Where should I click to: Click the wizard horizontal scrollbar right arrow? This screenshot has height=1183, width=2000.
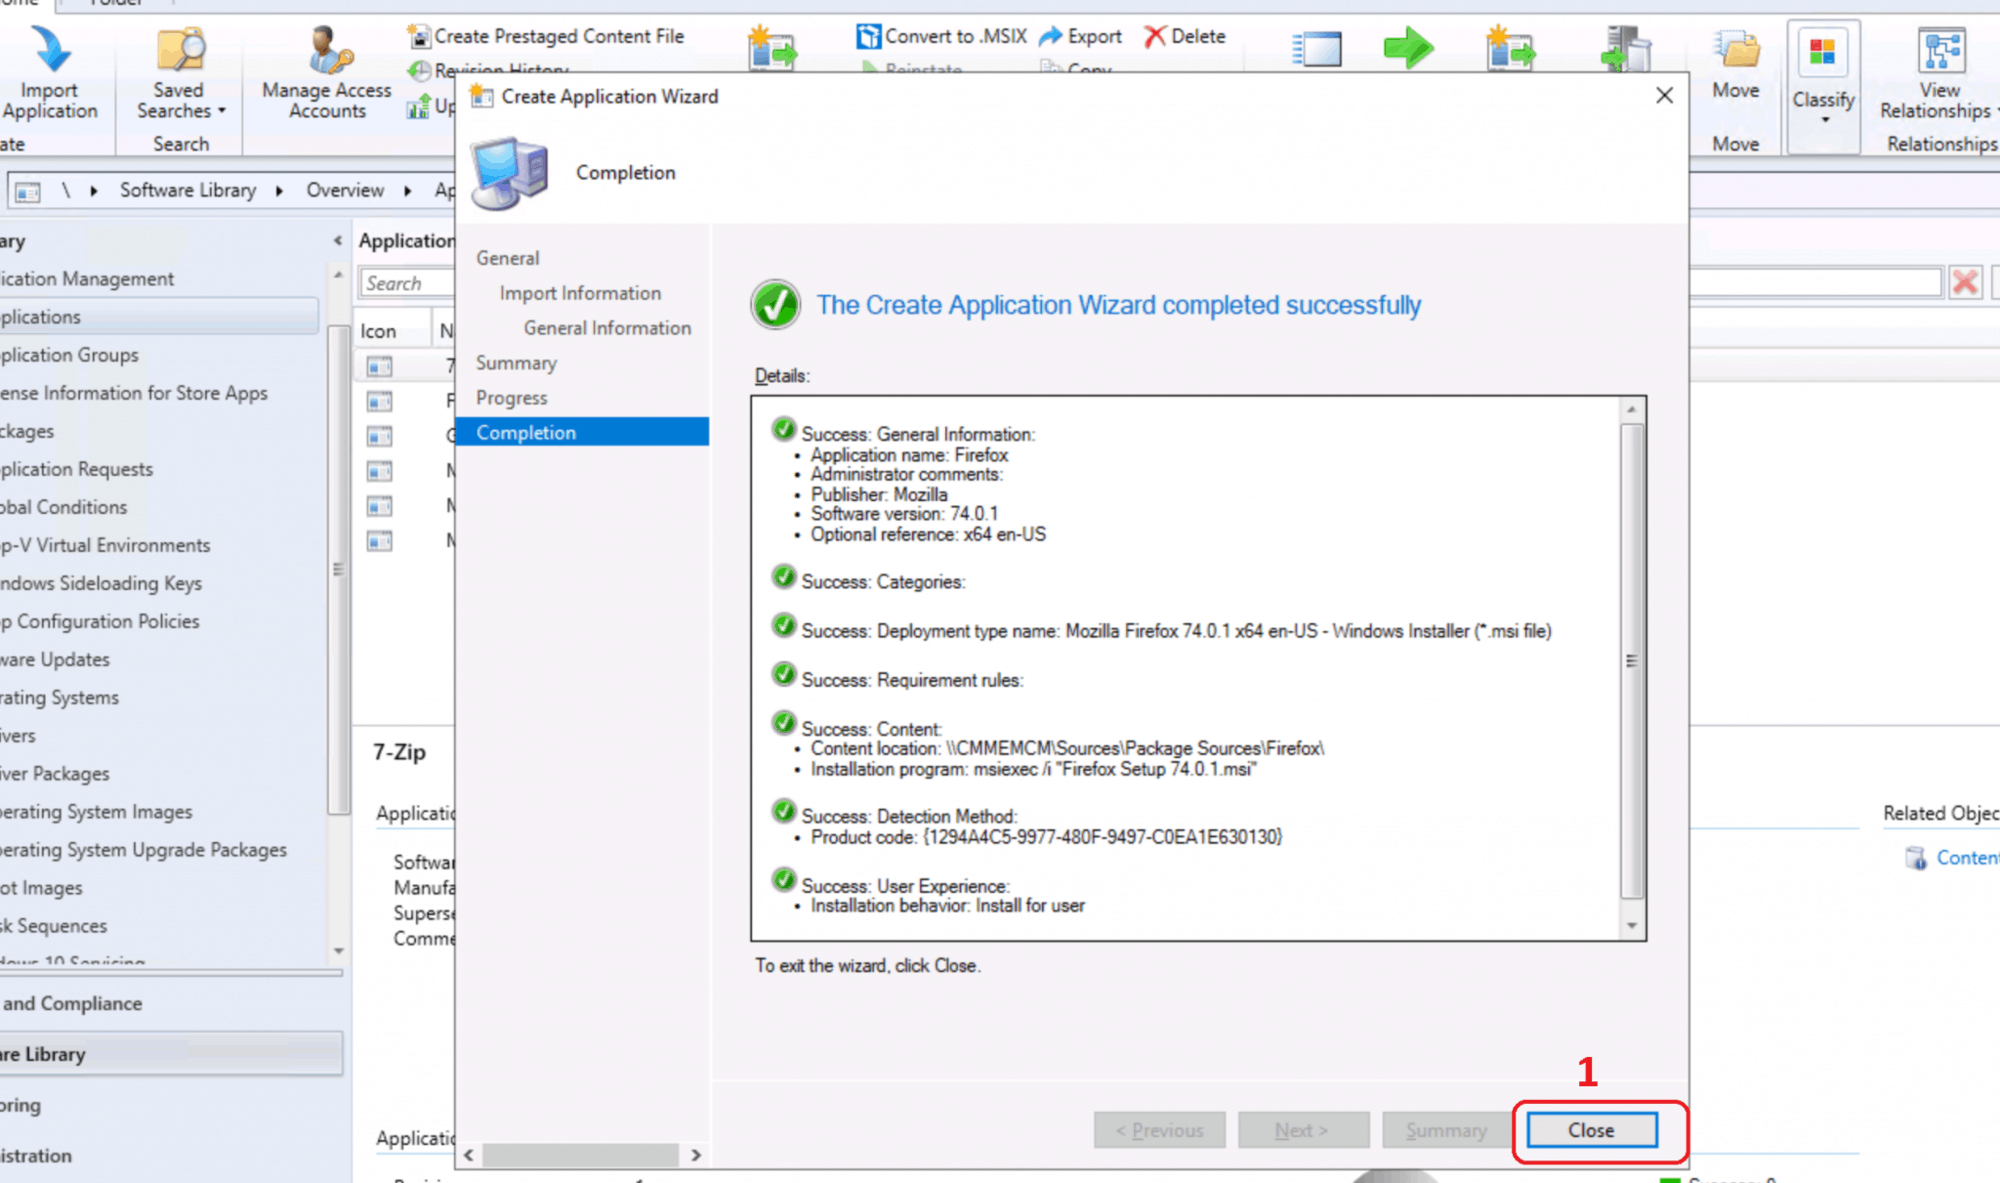pyautogui.click(x=696, y=1155)
